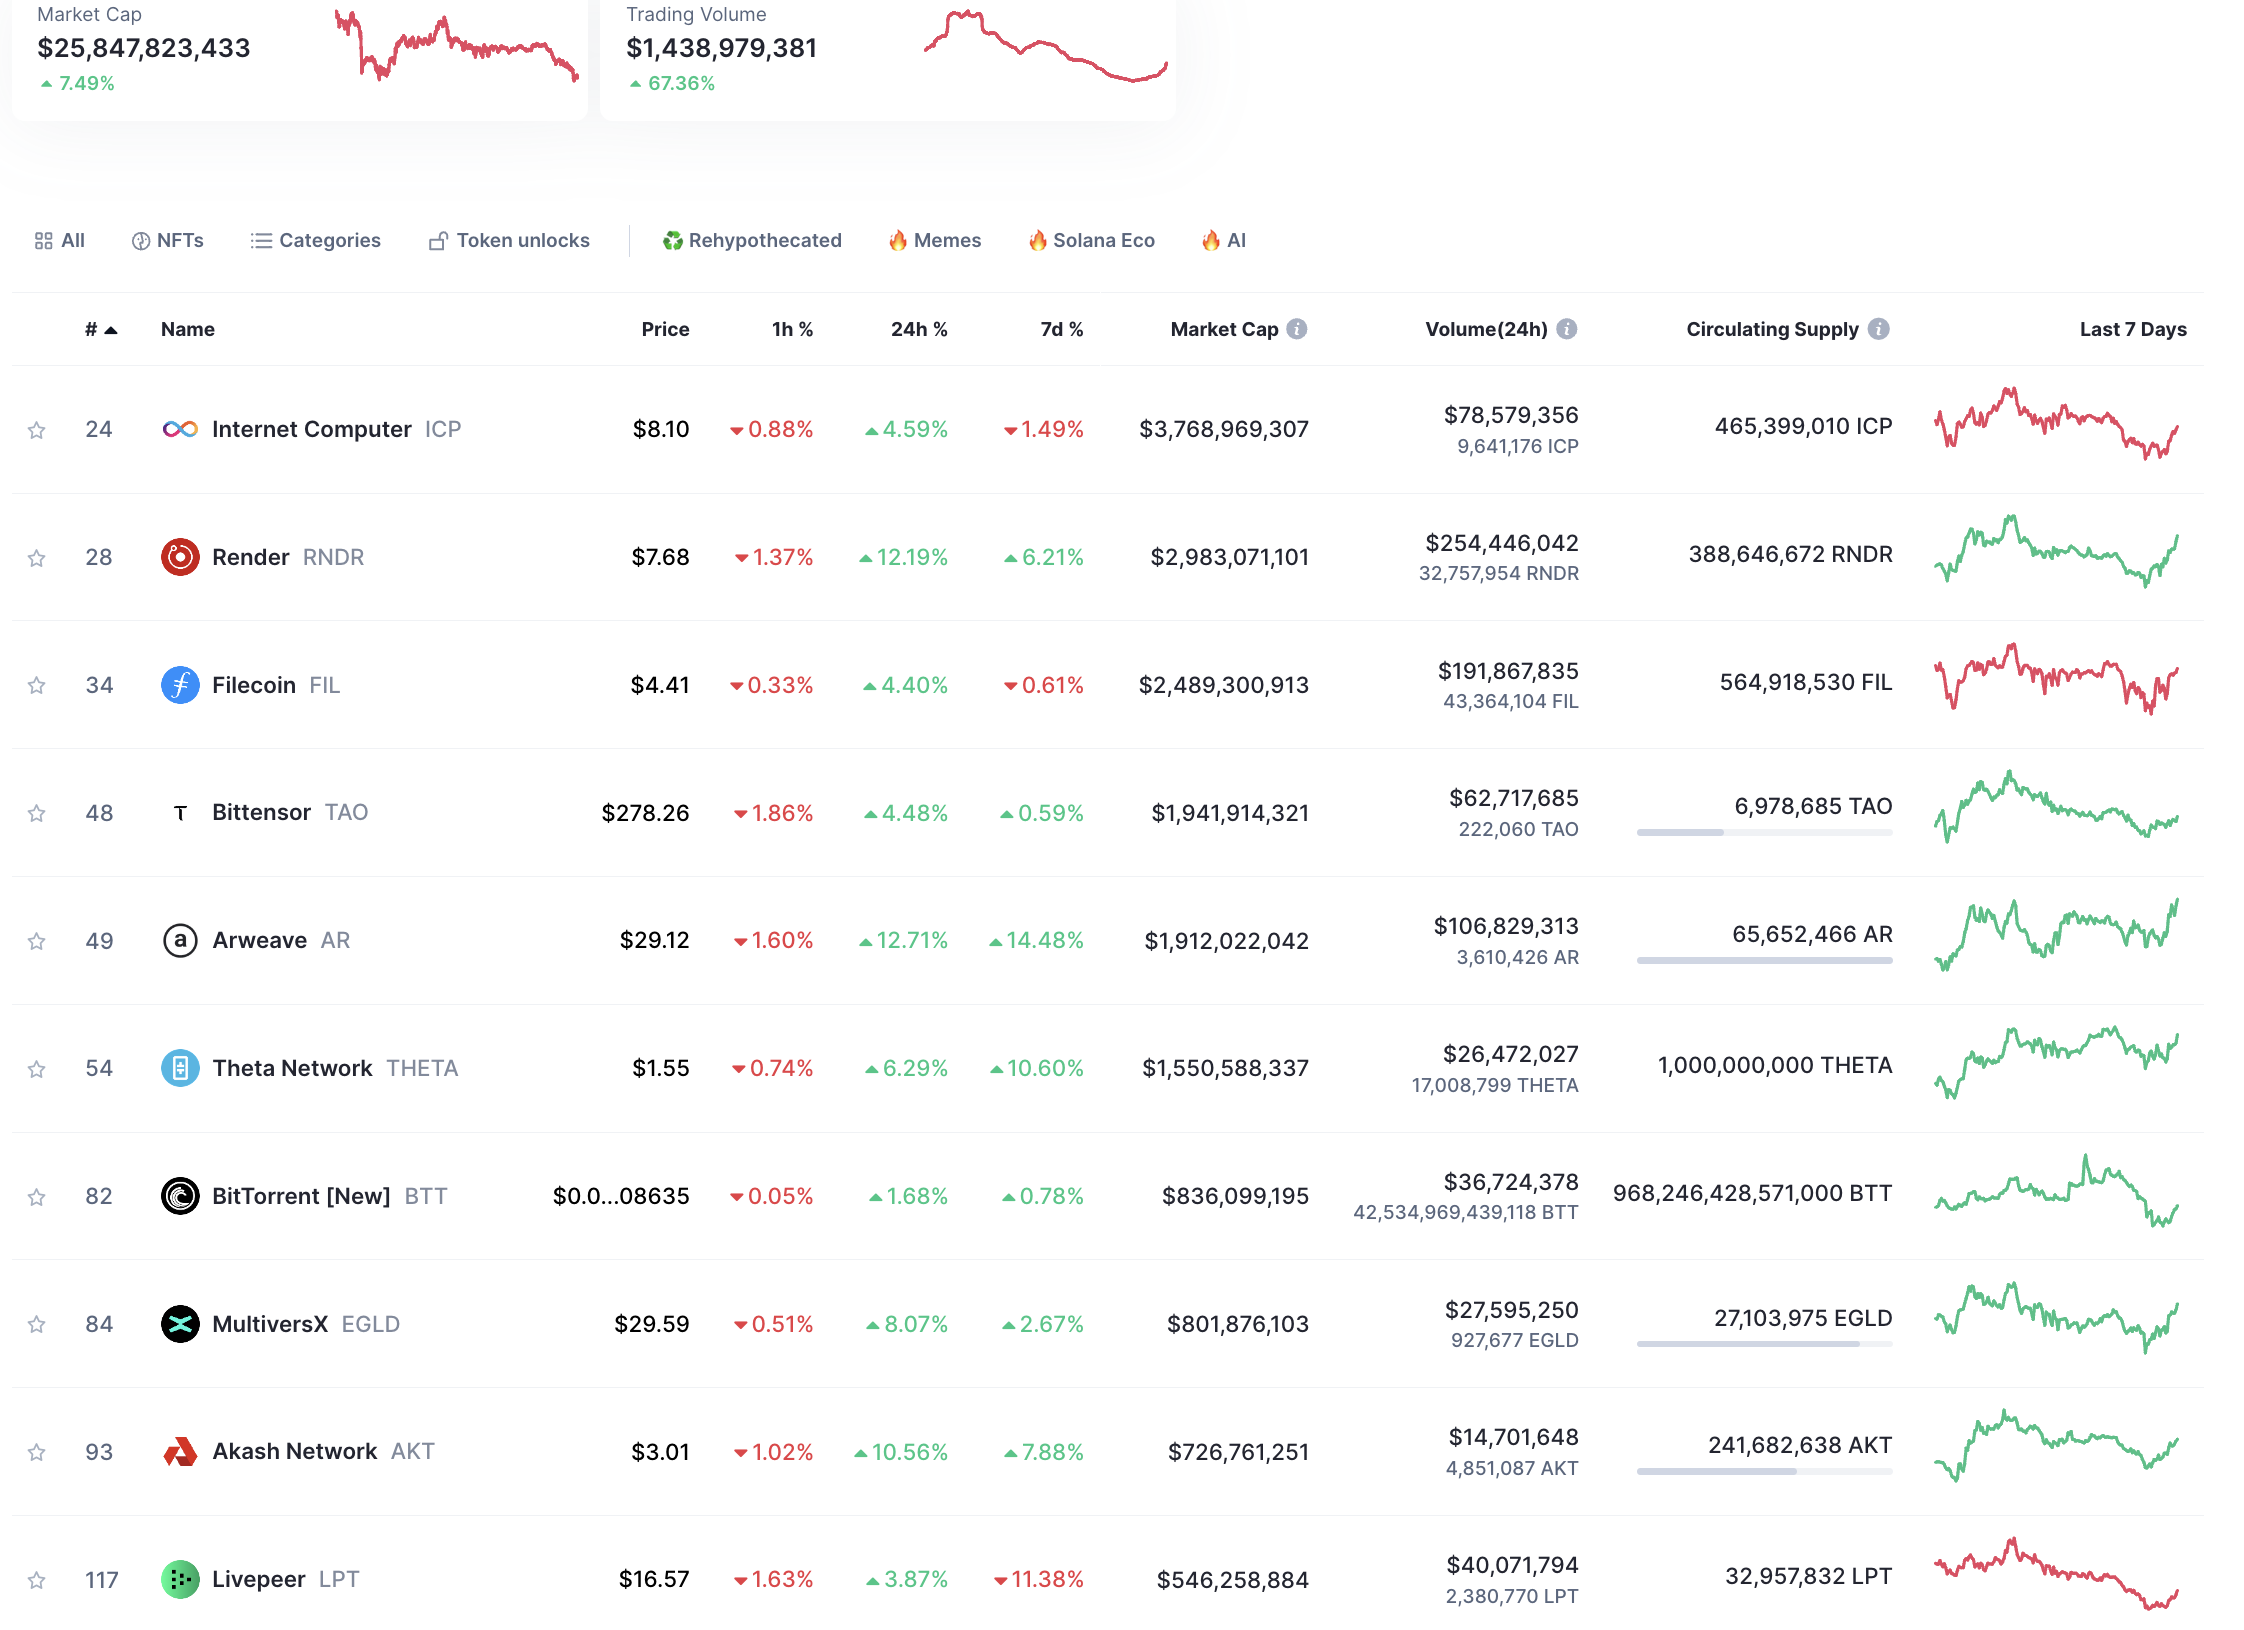Click Arweave circulating supply progress bar
The width and height of the screenshot is (2244, 1630).
1764,960
